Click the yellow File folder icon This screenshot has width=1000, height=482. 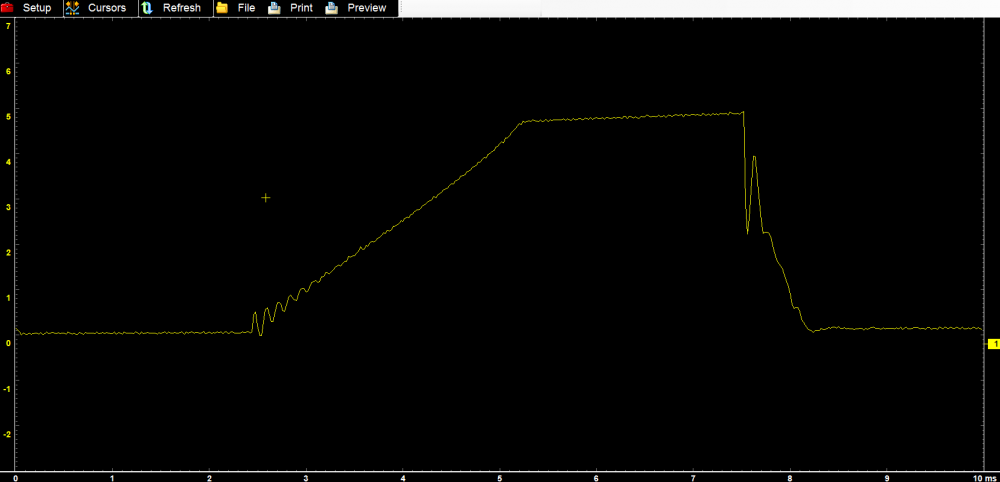(222, 8)
